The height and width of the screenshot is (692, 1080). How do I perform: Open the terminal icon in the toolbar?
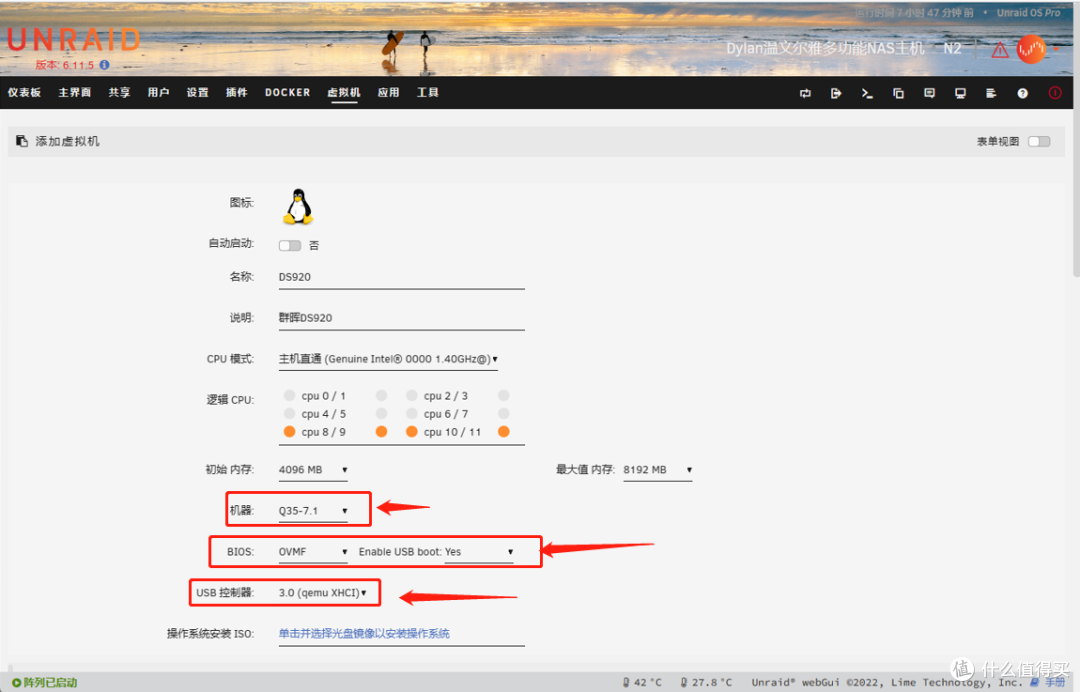click(867, 93)
